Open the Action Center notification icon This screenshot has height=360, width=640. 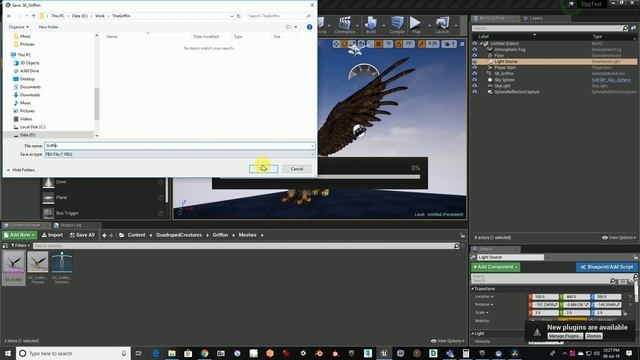click(x=629, y=353)
